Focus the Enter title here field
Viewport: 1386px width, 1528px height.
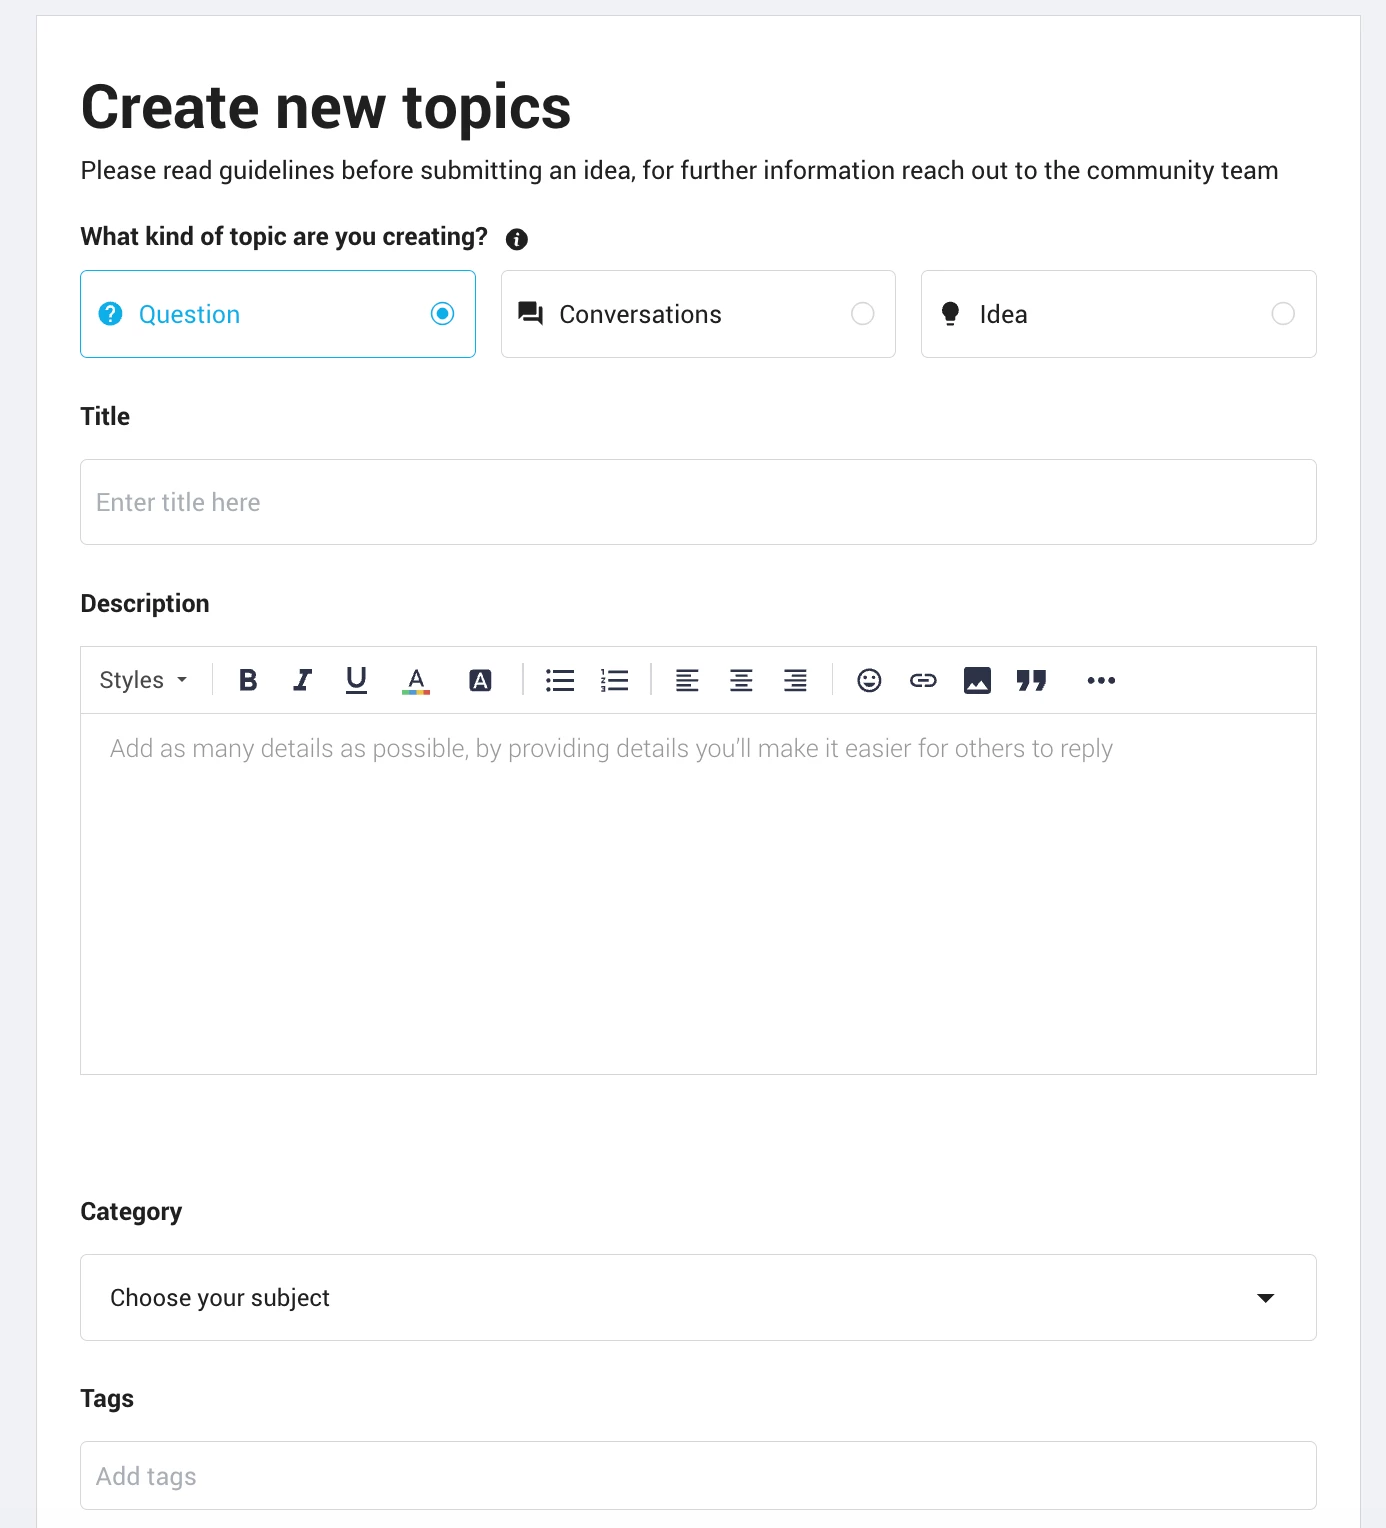tap(698, 502)
